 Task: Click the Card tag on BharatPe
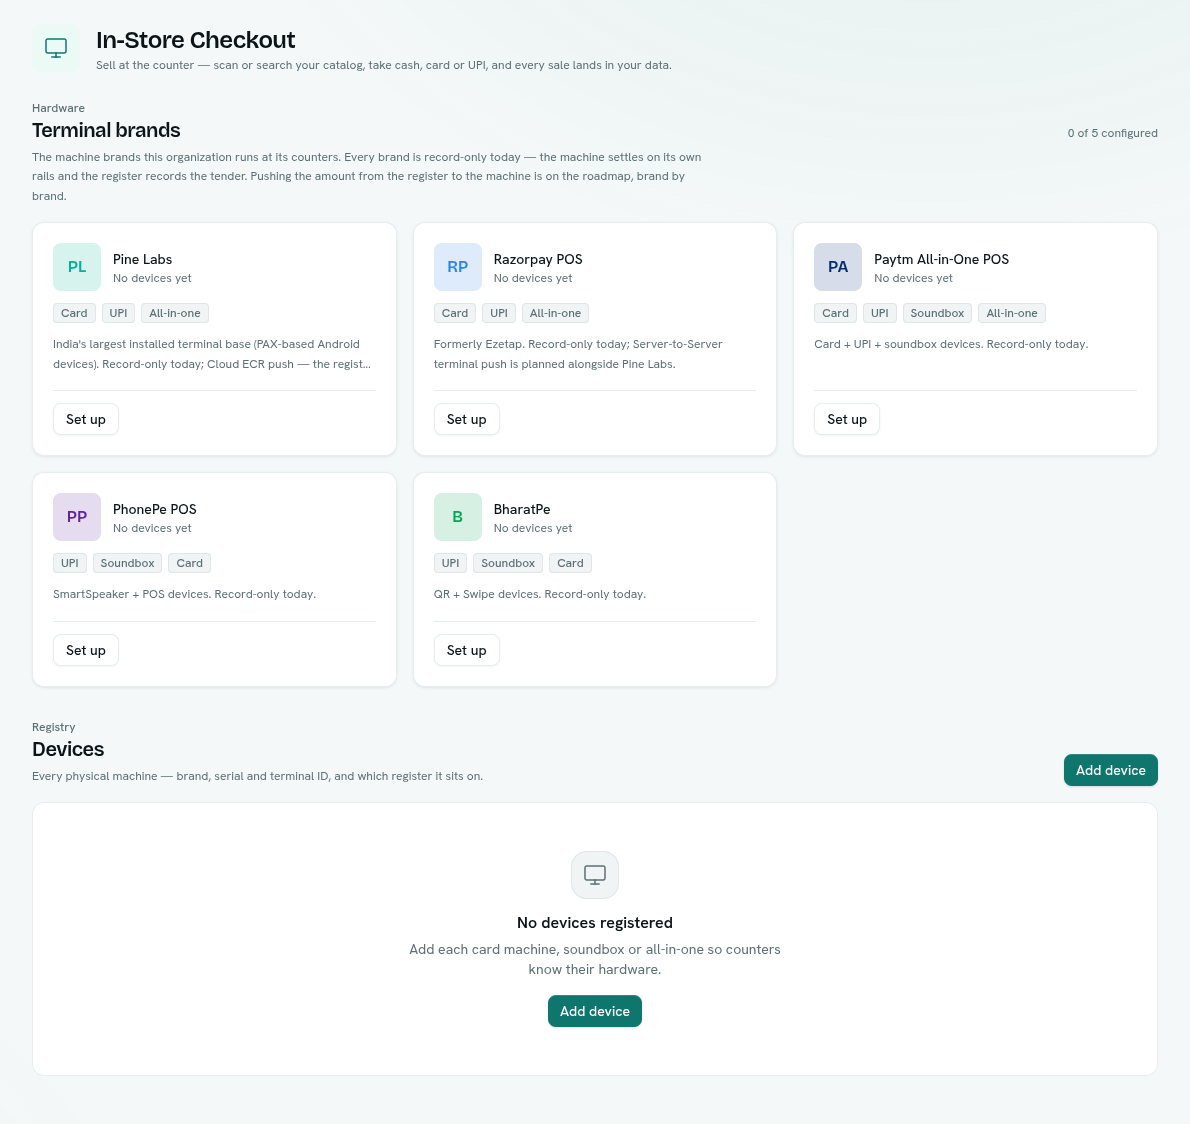point(570,563)
